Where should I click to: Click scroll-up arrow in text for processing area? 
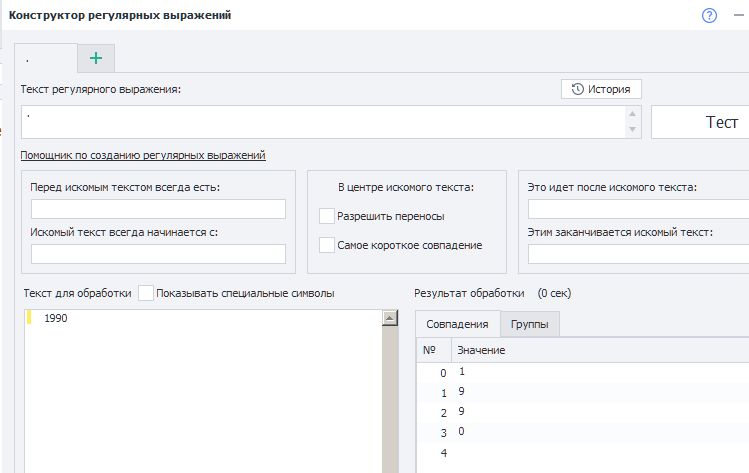tap(390, 318)
